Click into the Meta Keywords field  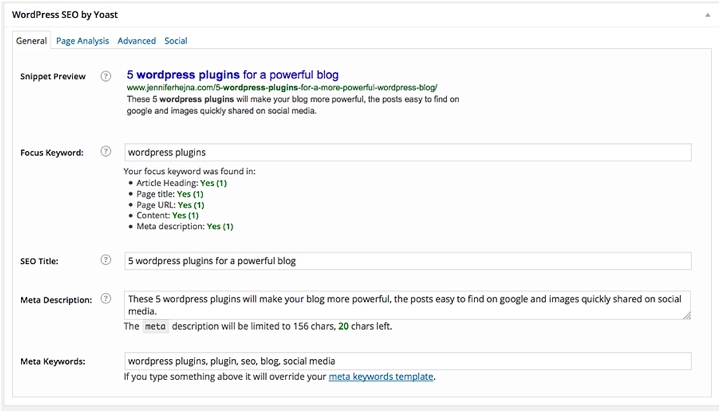[x=408, y=361]
